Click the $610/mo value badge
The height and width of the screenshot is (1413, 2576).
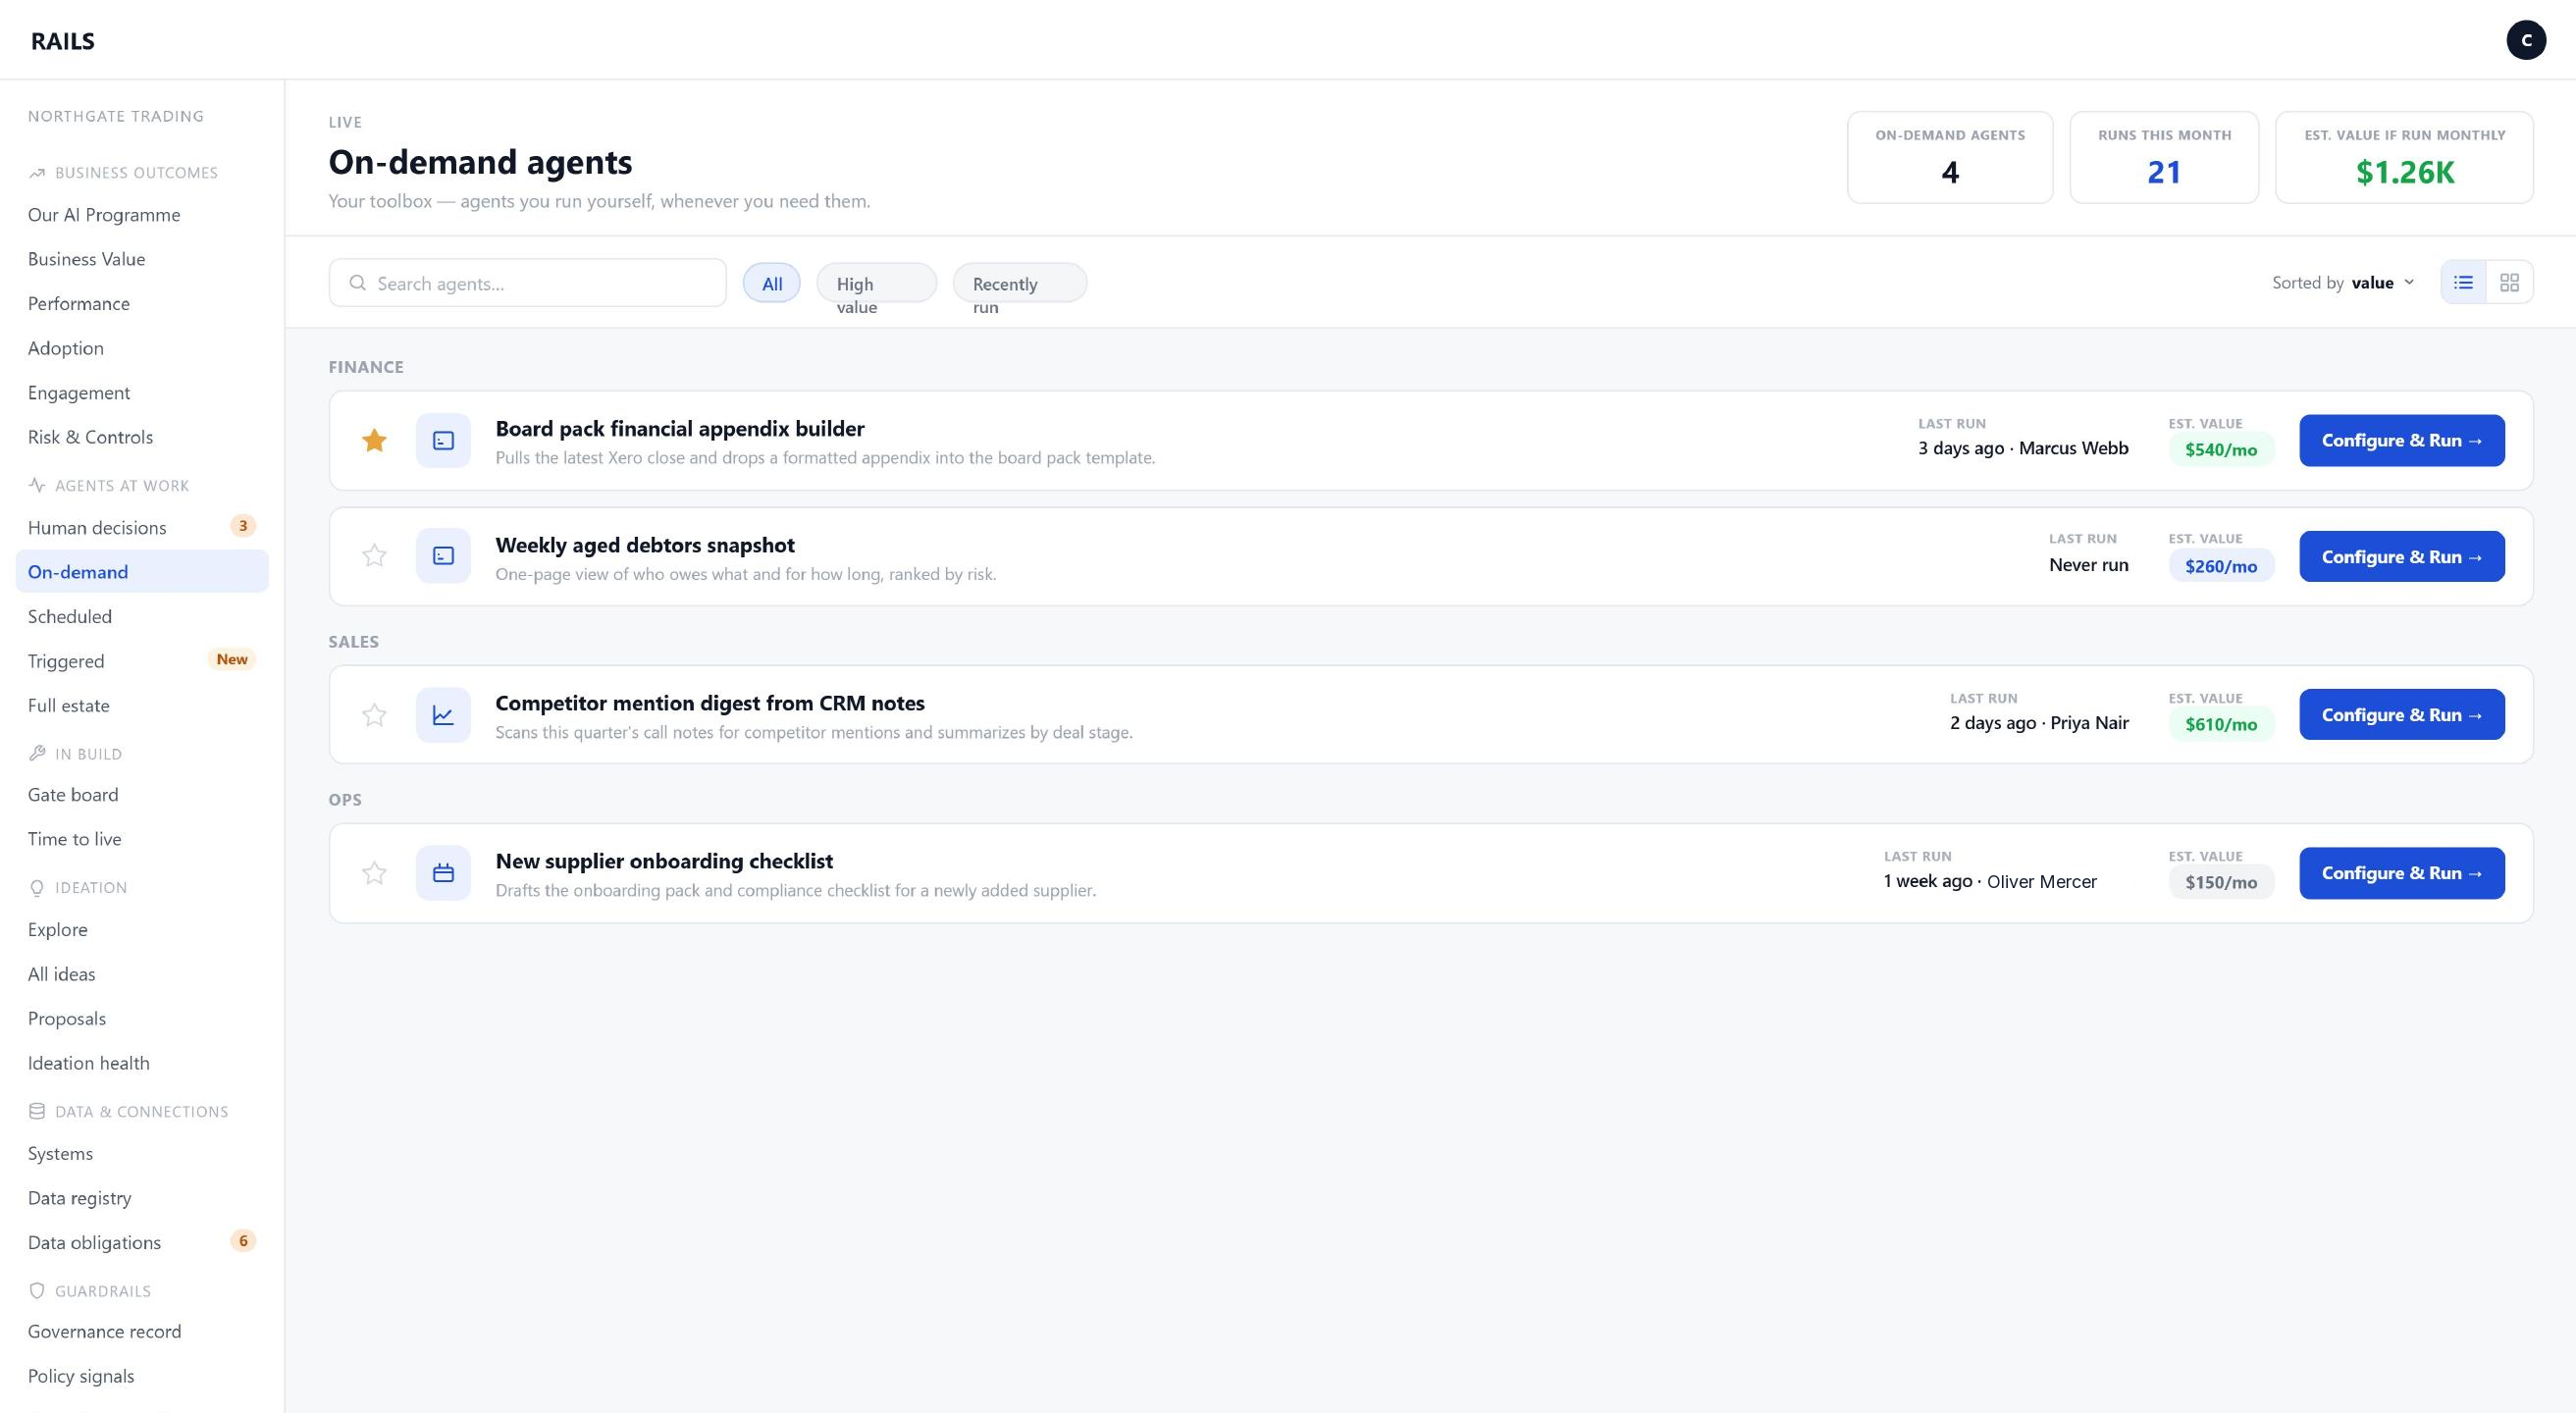[2221, 724]
